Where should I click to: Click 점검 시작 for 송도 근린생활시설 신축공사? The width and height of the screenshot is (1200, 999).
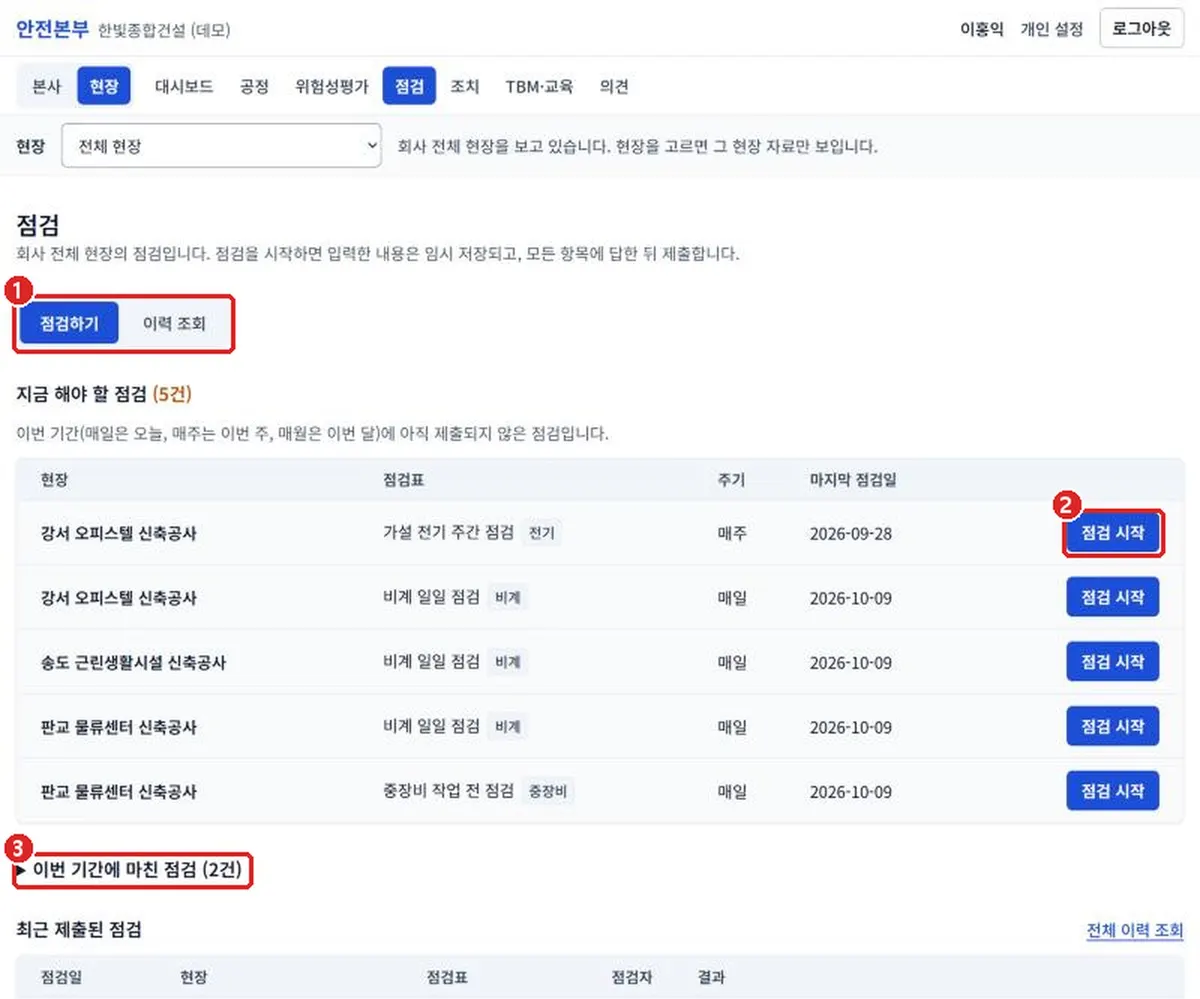tap(1113, 662)
